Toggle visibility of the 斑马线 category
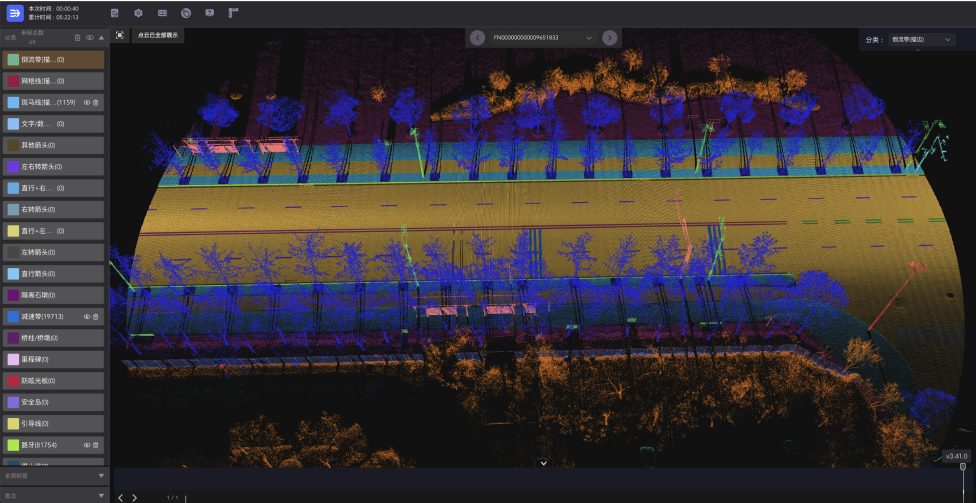Screen dimensions: 976x503 (86, 102)
